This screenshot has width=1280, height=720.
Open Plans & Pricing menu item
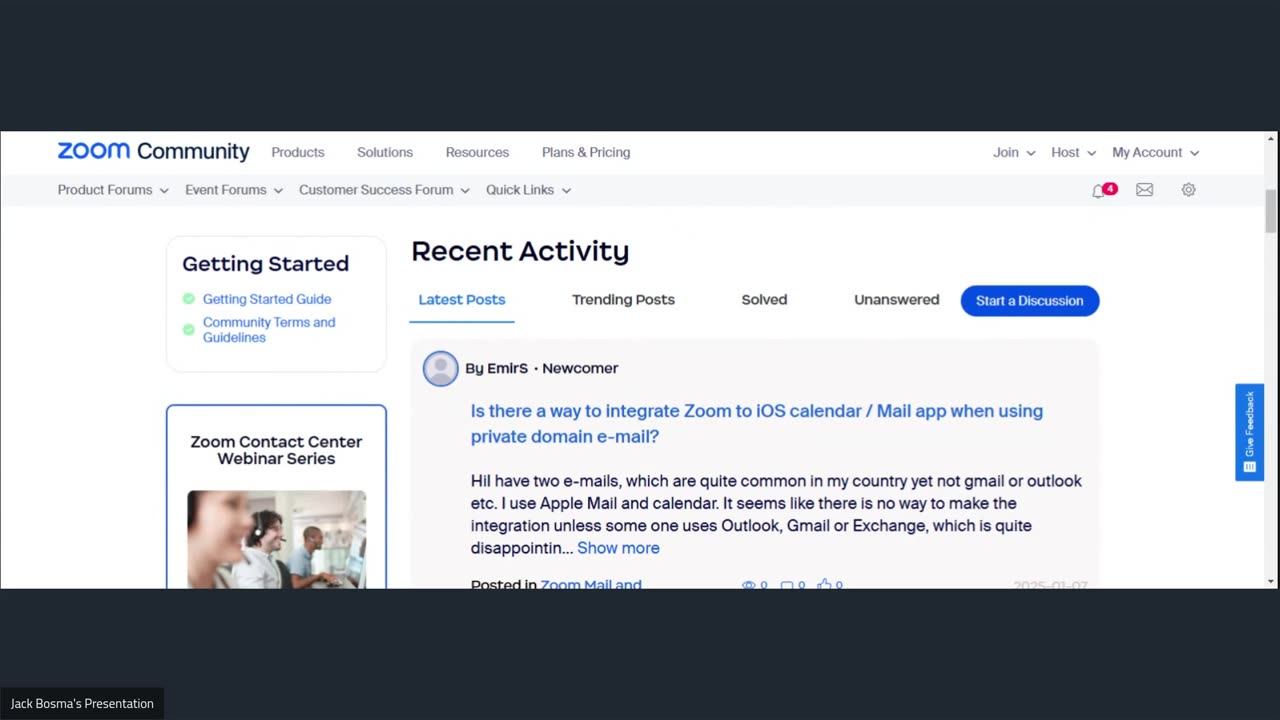(586, 153)
